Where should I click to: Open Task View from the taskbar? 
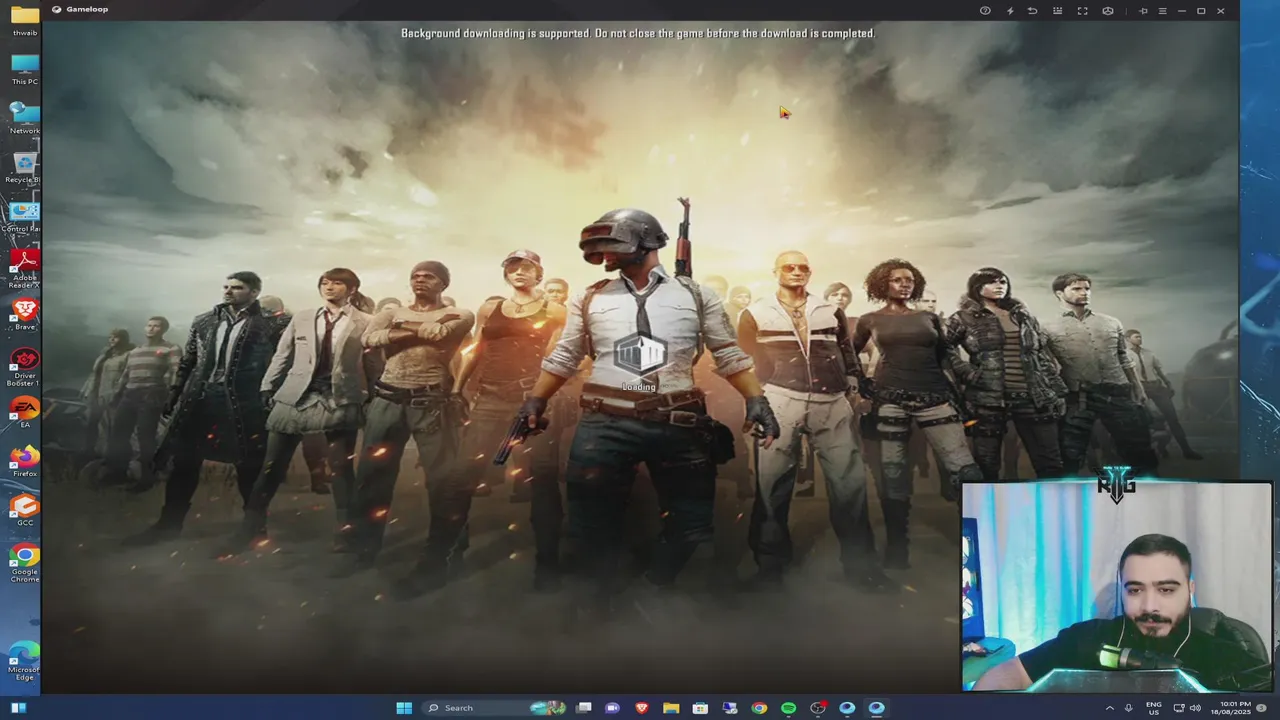pyautogui.click(x=584, y=708)
